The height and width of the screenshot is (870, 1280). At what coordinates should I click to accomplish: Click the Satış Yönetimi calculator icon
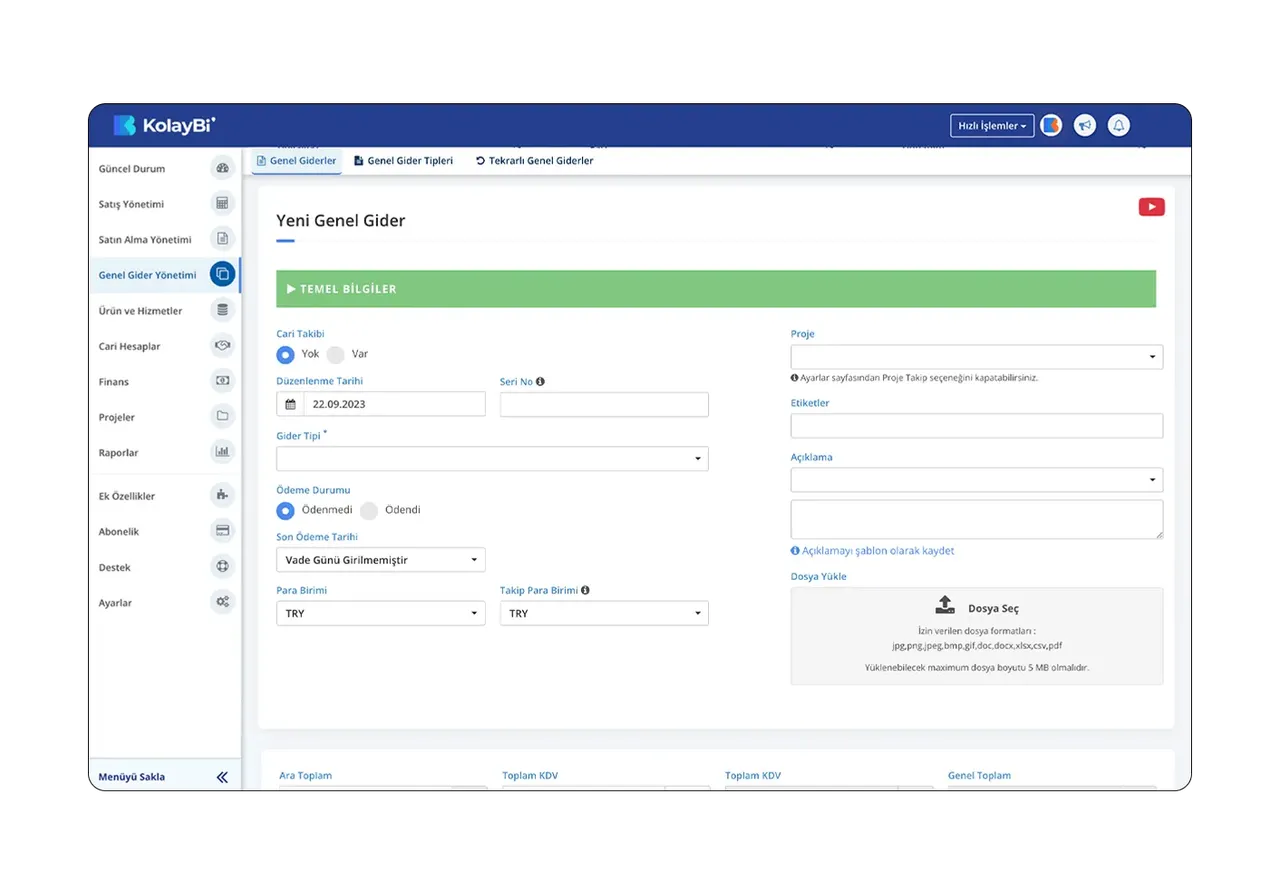pos(222,204)
